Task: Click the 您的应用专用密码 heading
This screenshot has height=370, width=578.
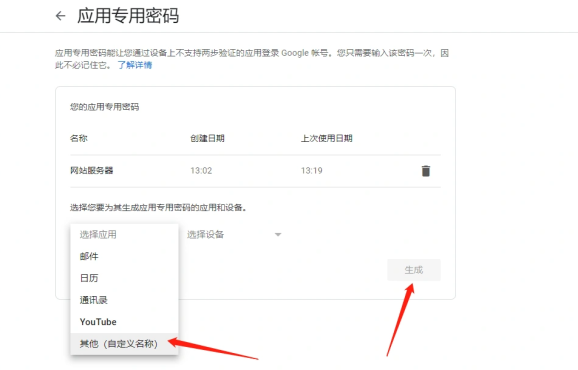Action: [104, 107]
